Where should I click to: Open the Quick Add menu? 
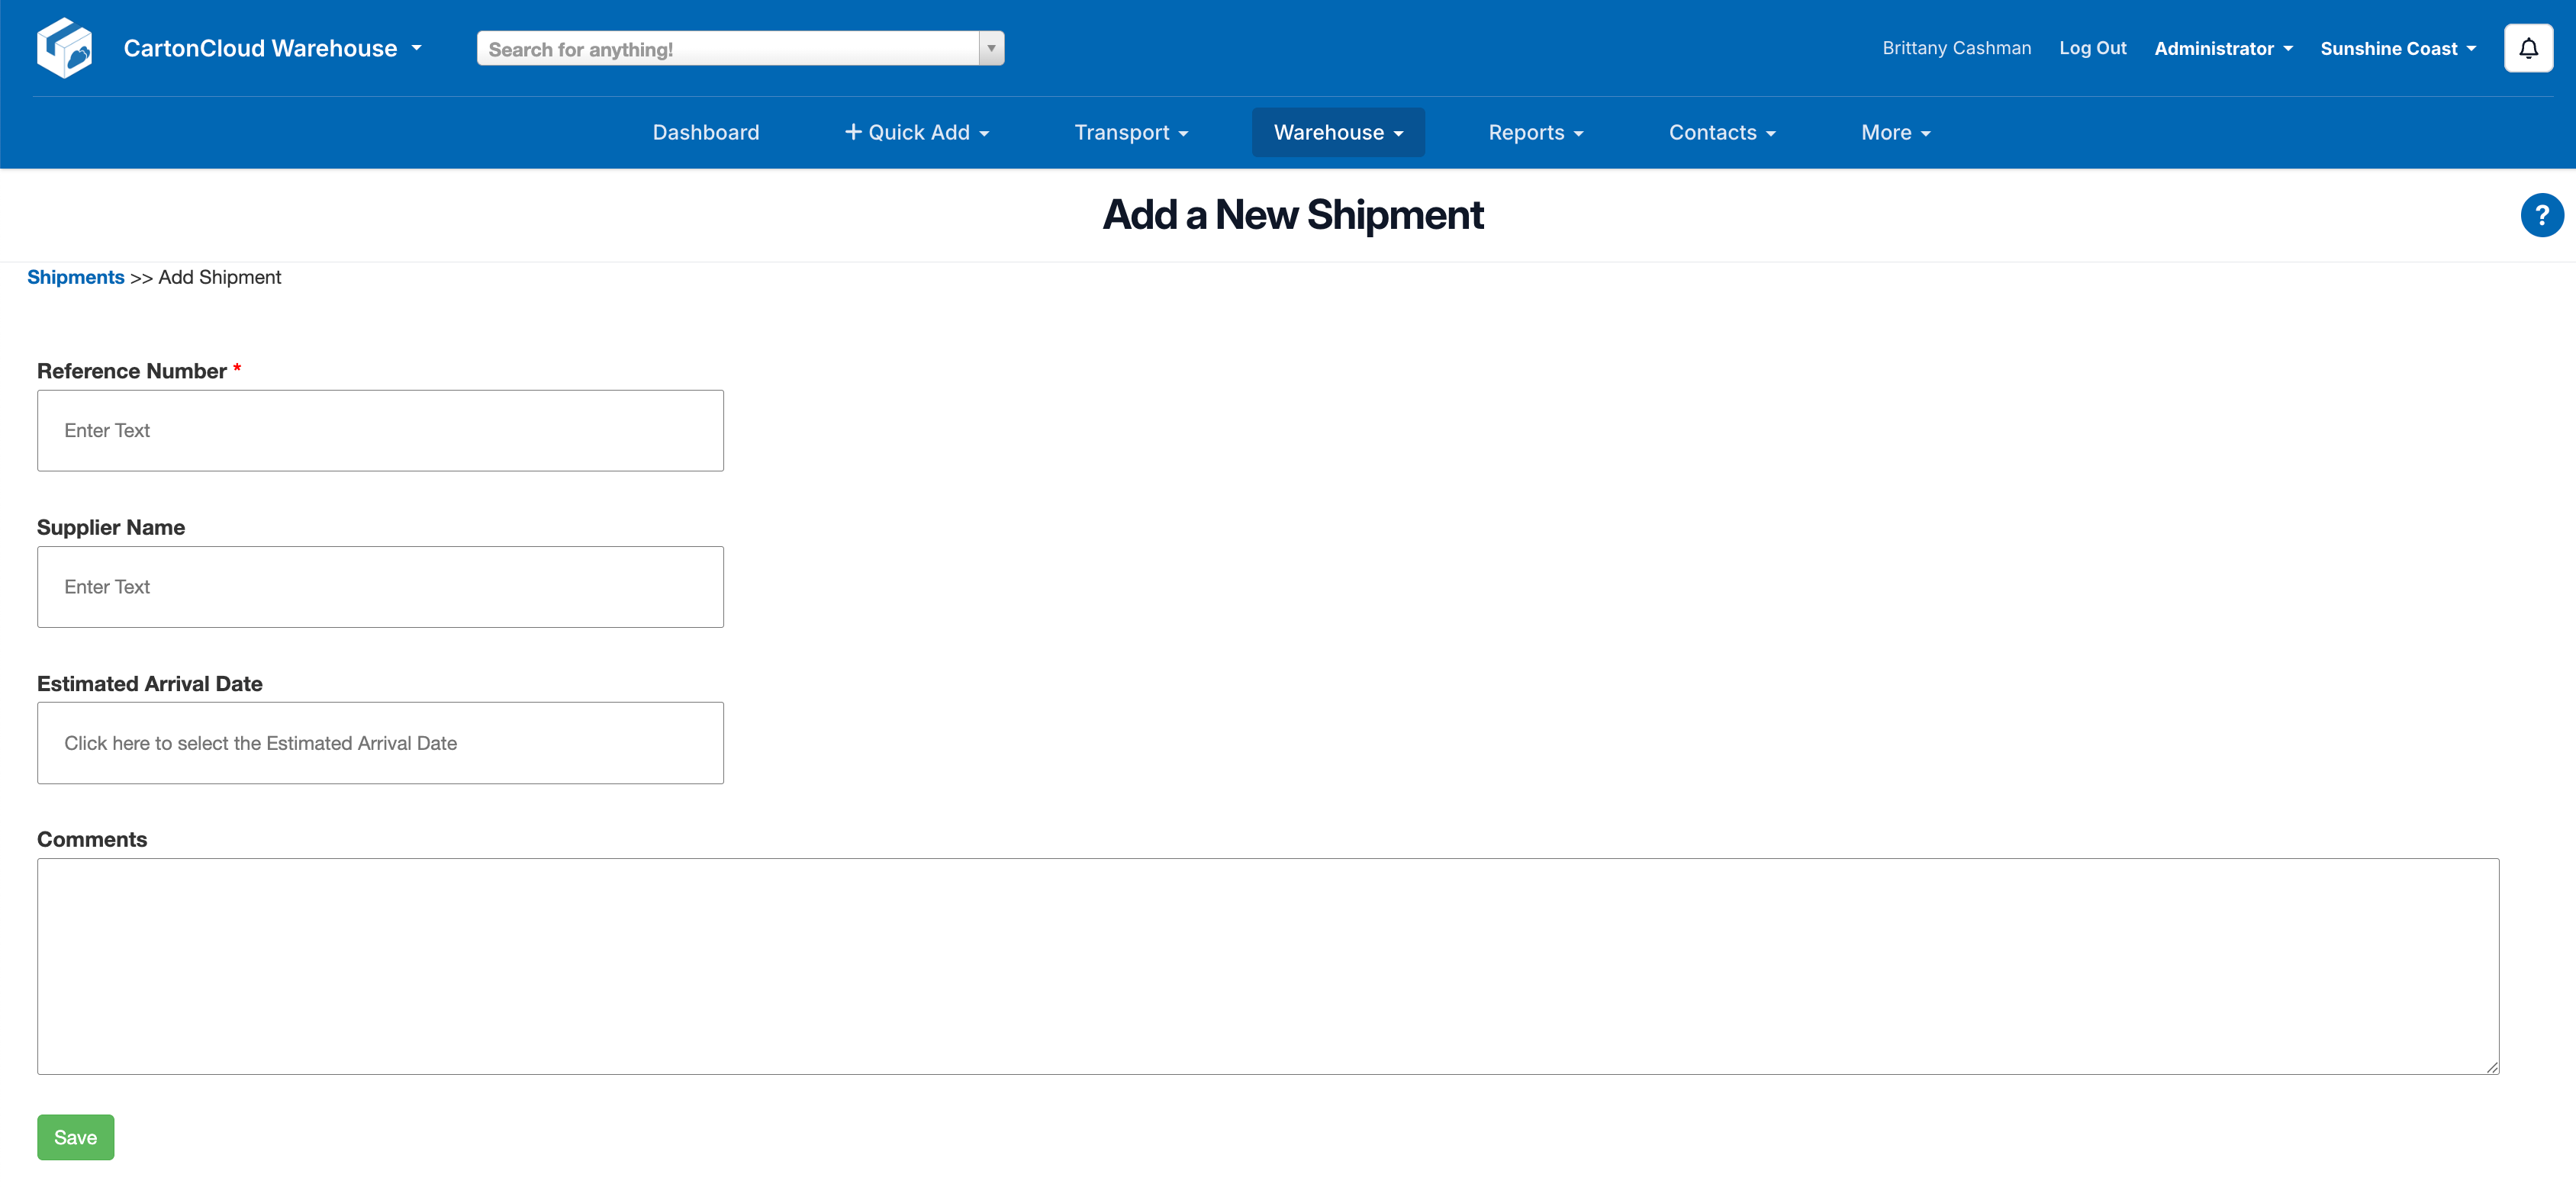click(916, 132)
